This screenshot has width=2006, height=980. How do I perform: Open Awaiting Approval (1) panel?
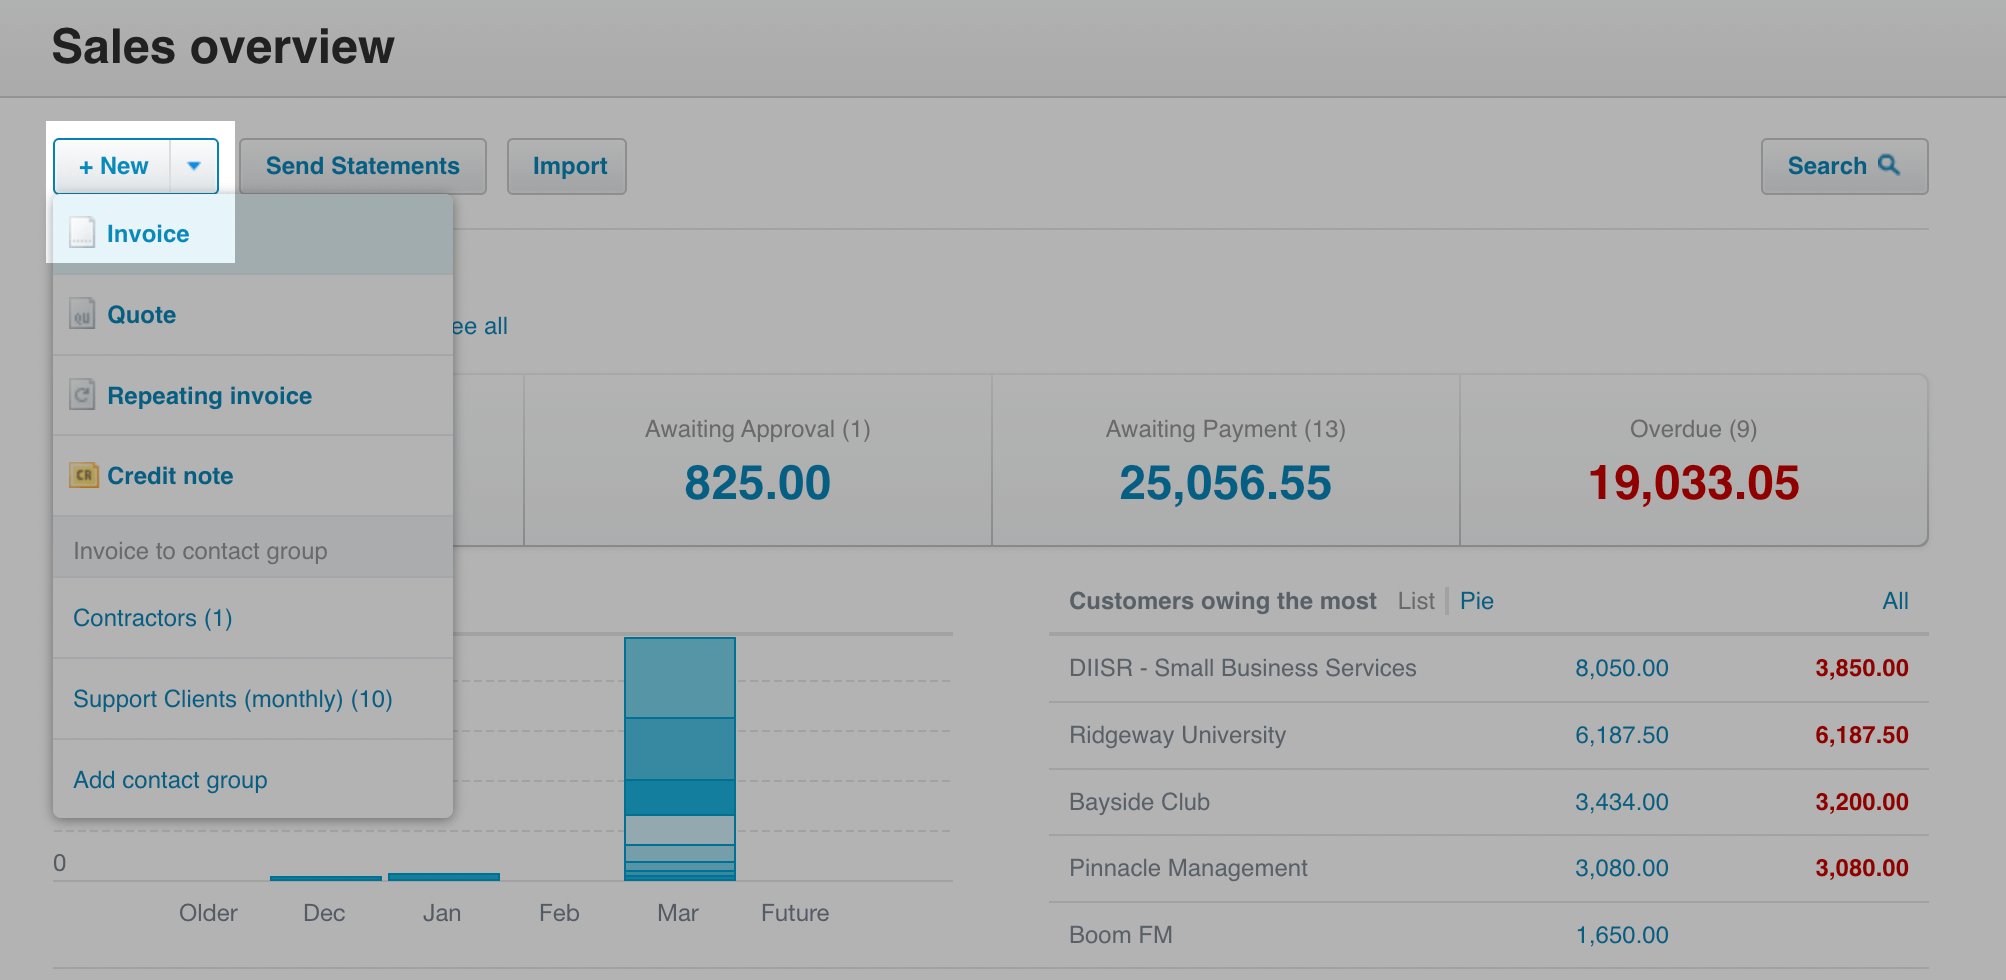click(x=758, y=461)
